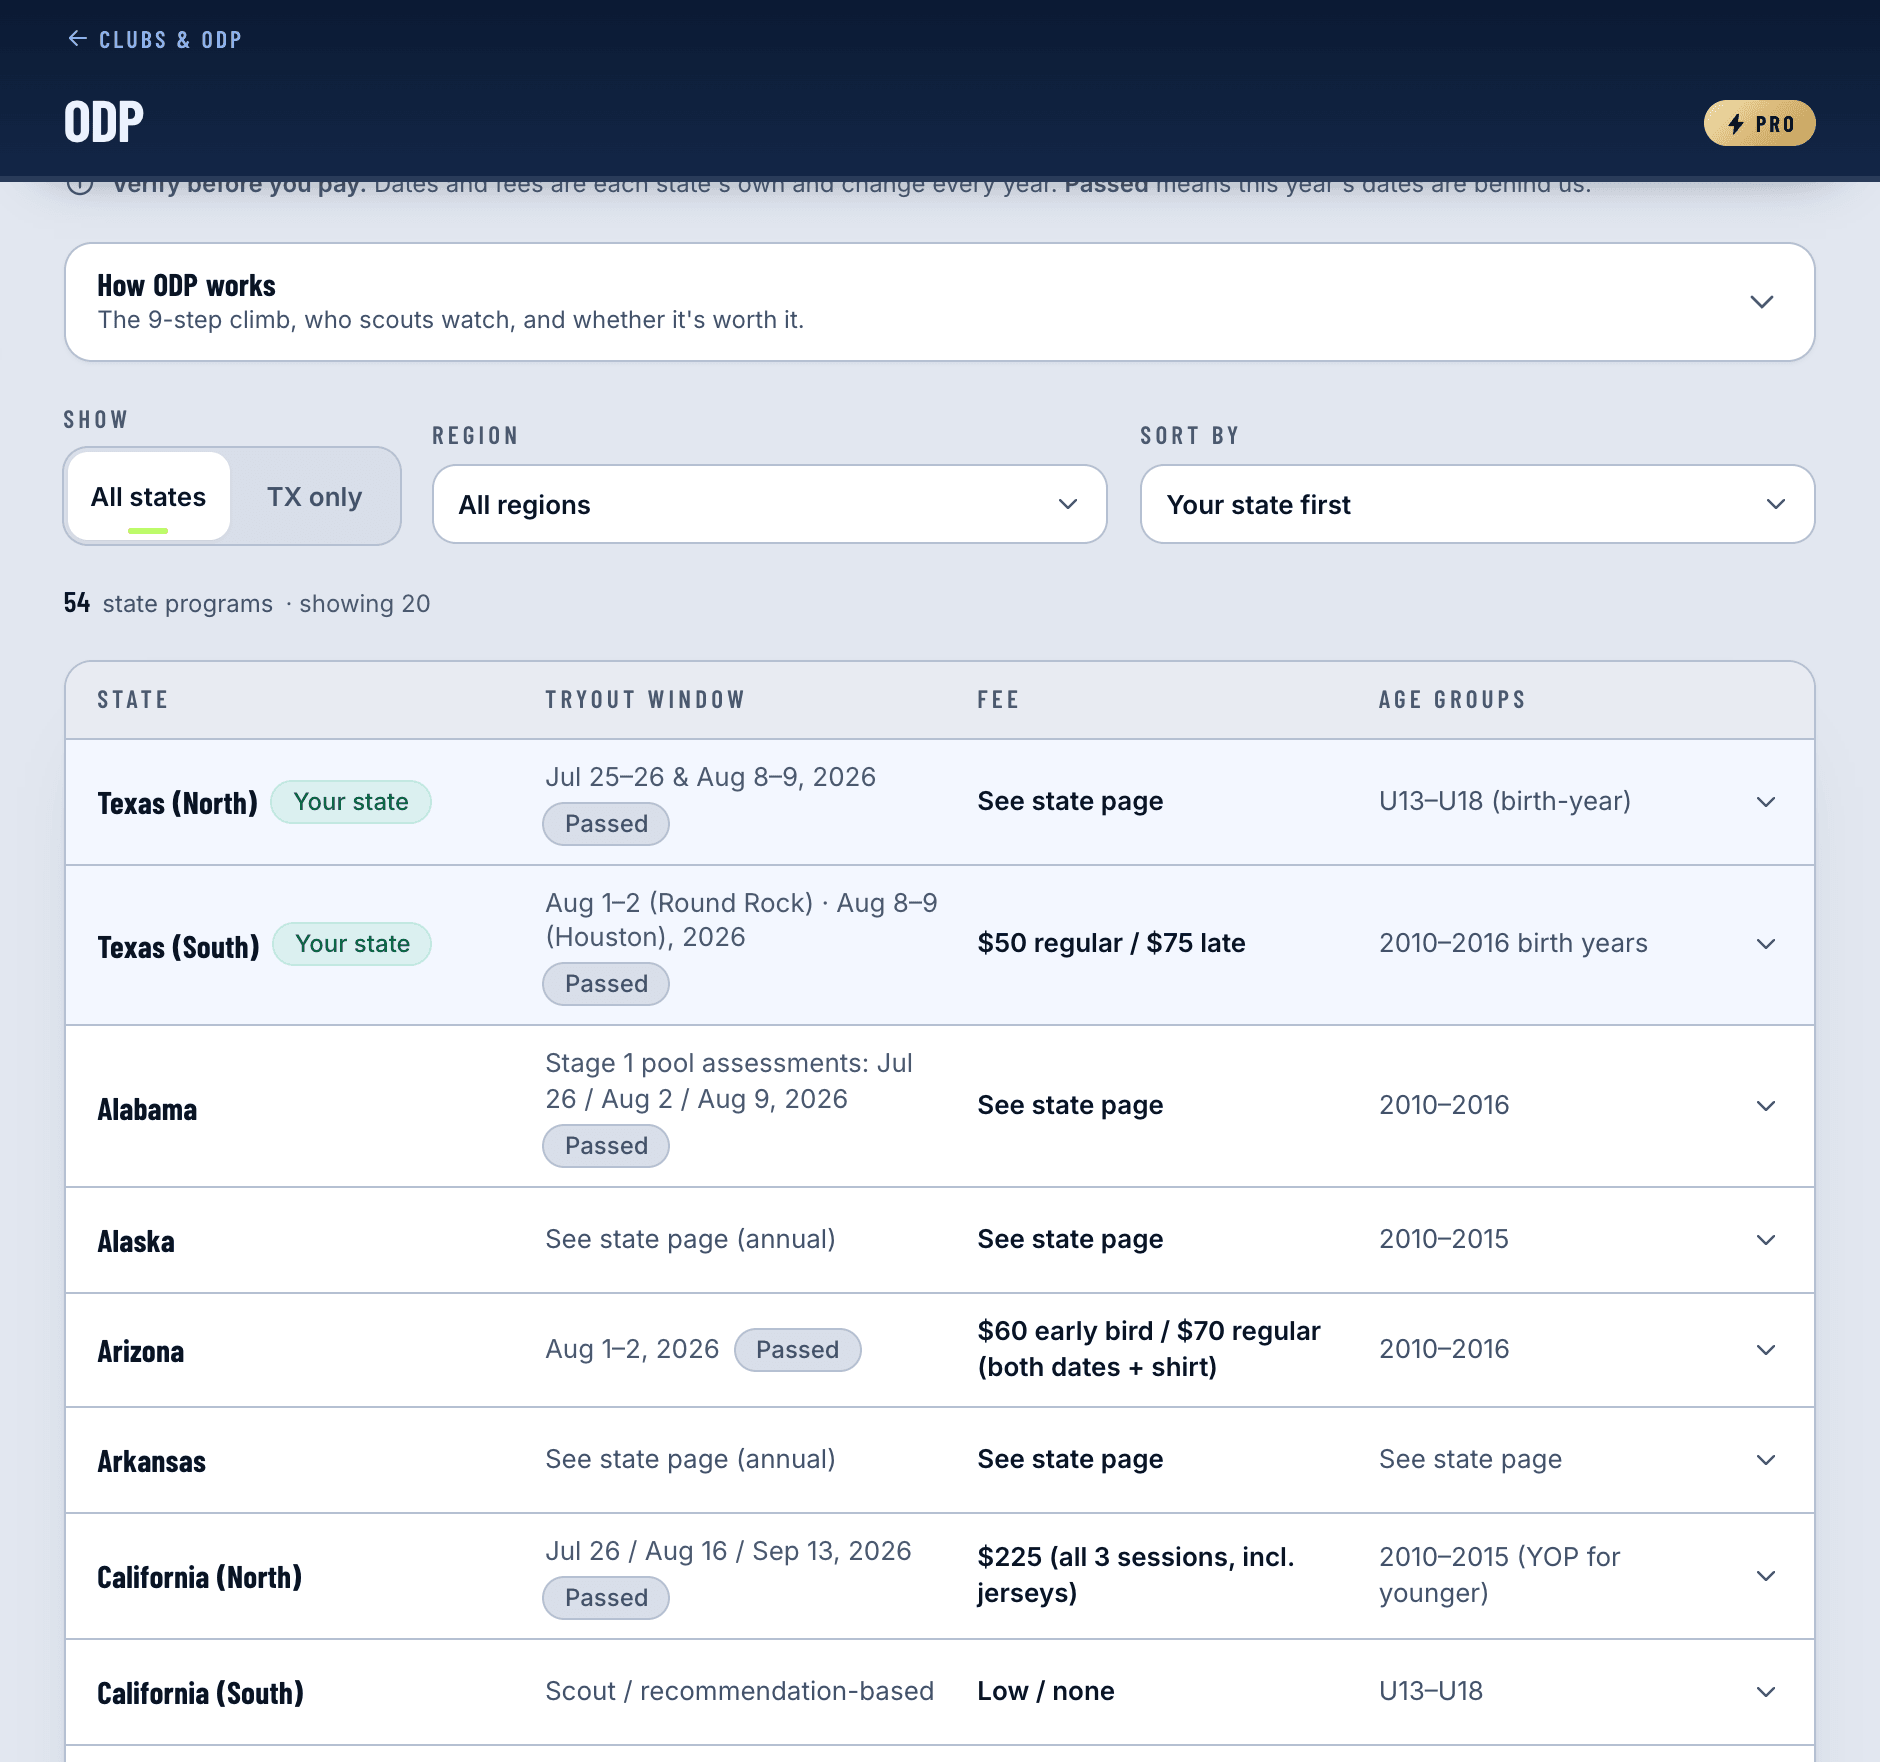Click Arkansas See state page (annual) text
1880x1762 pixels.
[x=690, y=1459]
